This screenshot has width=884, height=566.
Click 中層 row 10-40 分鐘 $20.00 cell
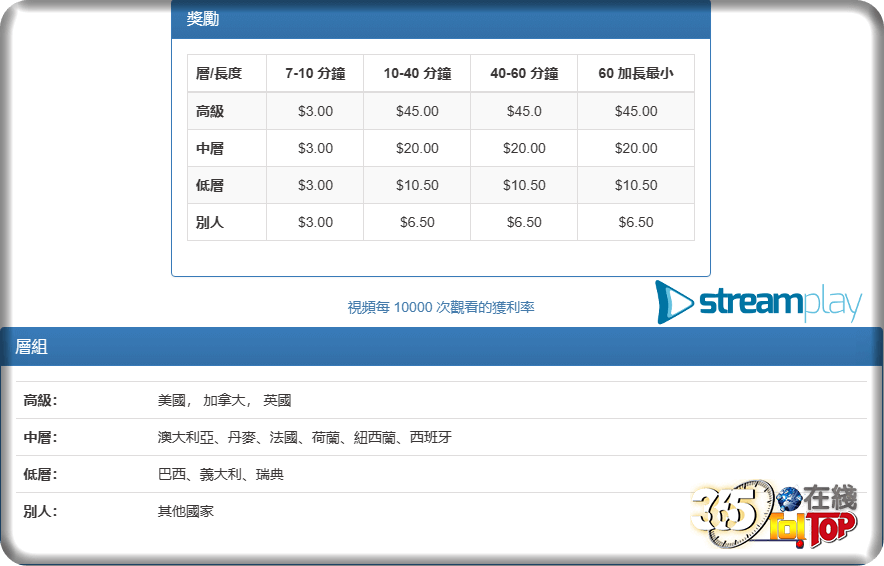point(417,148)
